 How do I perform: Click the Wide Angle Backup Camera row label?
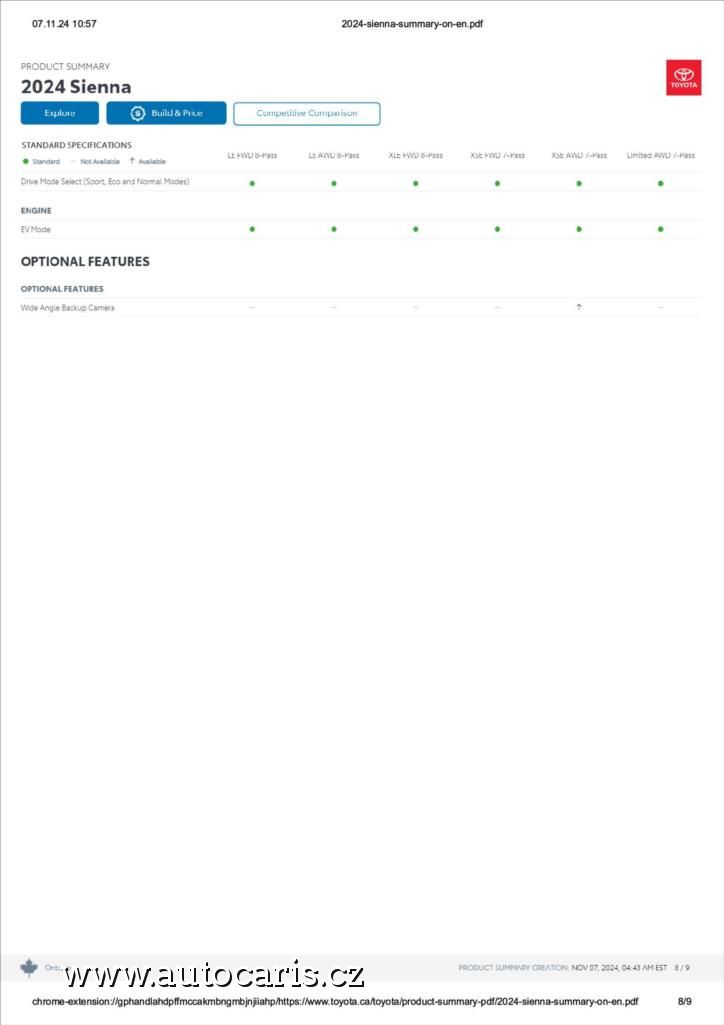(x=67, y=308)
